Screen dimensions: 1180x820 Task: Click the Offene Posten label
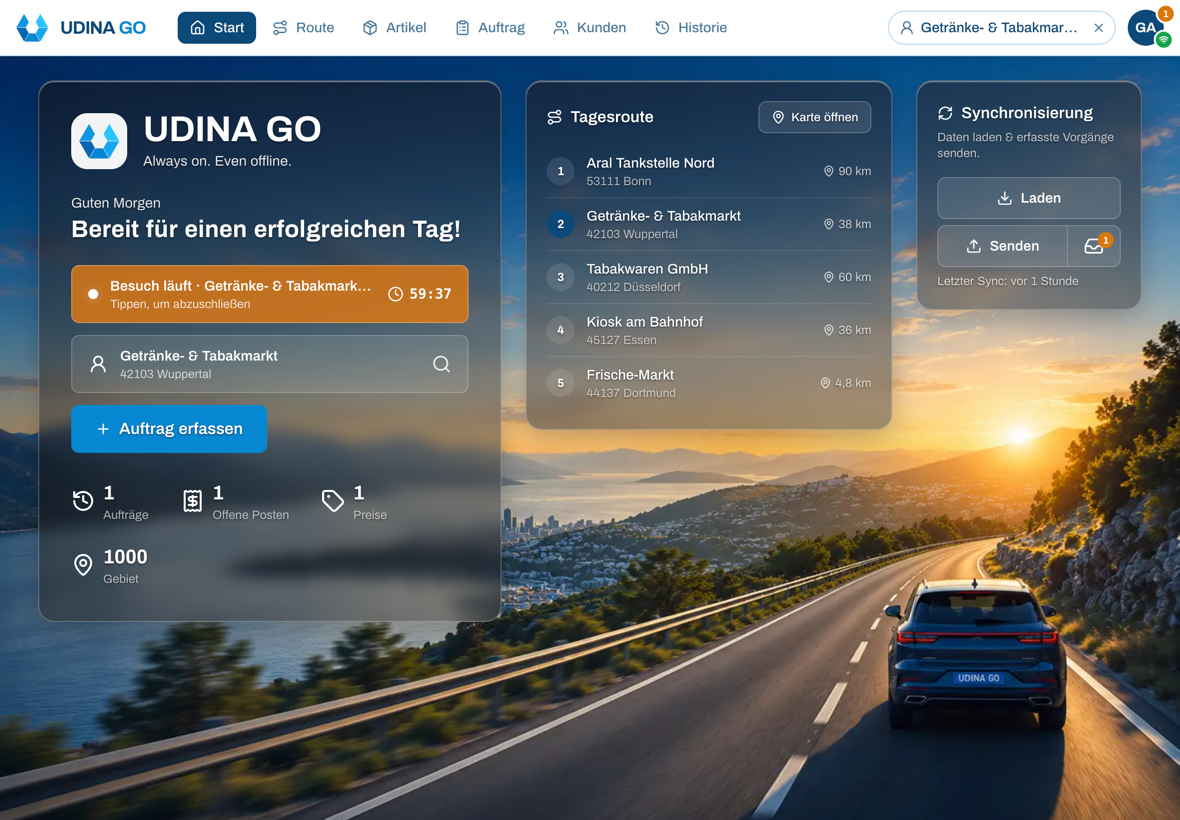click(x=251, y=515)
